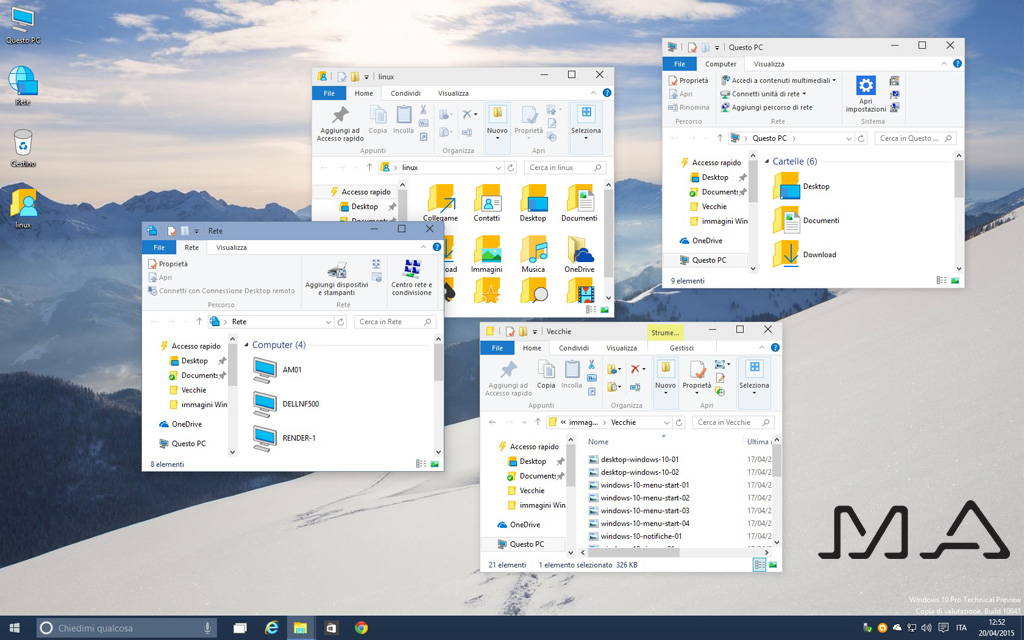Switch to Visualizza tab in the Rete window
This screenshot has width=1024, height=640.
231,248
